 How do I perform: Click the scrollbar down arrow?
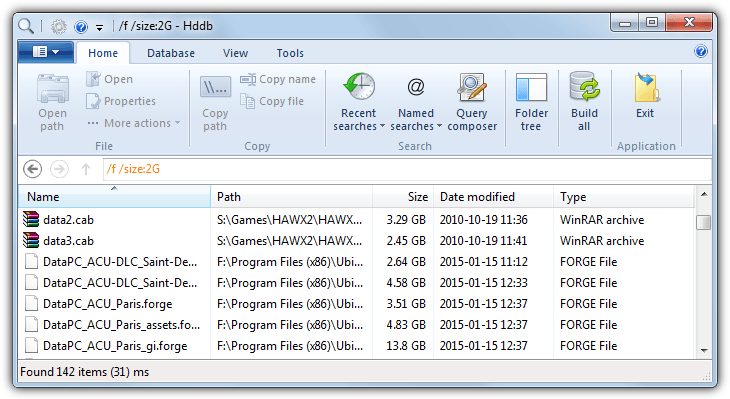[x=703, y=351]
